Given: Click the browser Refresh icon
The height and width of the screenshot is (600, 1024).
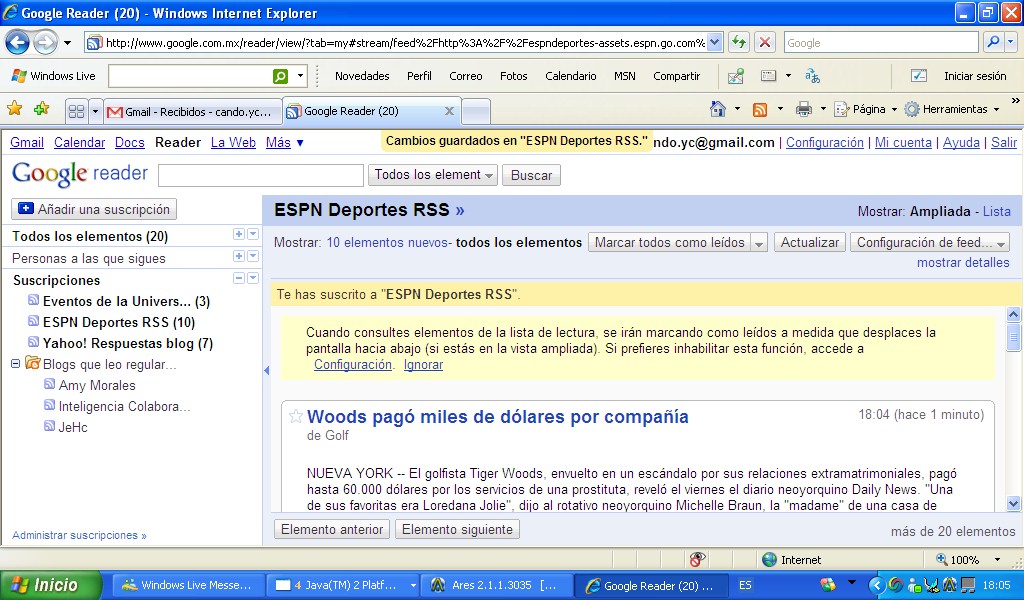Looking at the screenshot, I should pyautogui.click(x=738, y=42).
